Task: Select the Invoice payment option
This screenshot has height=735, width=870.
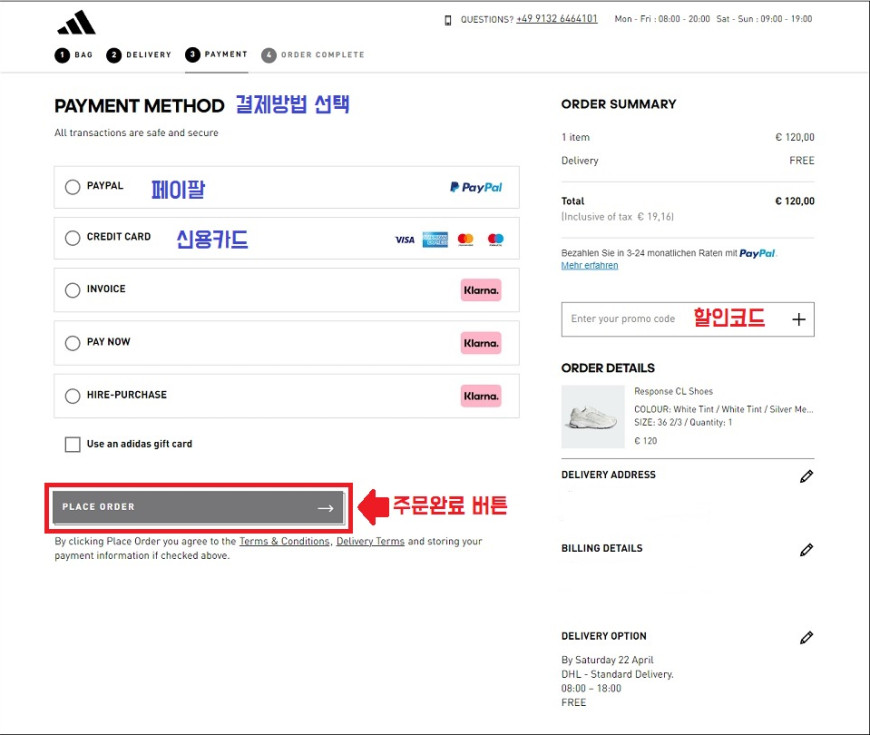Action: (x=73, y=290)
